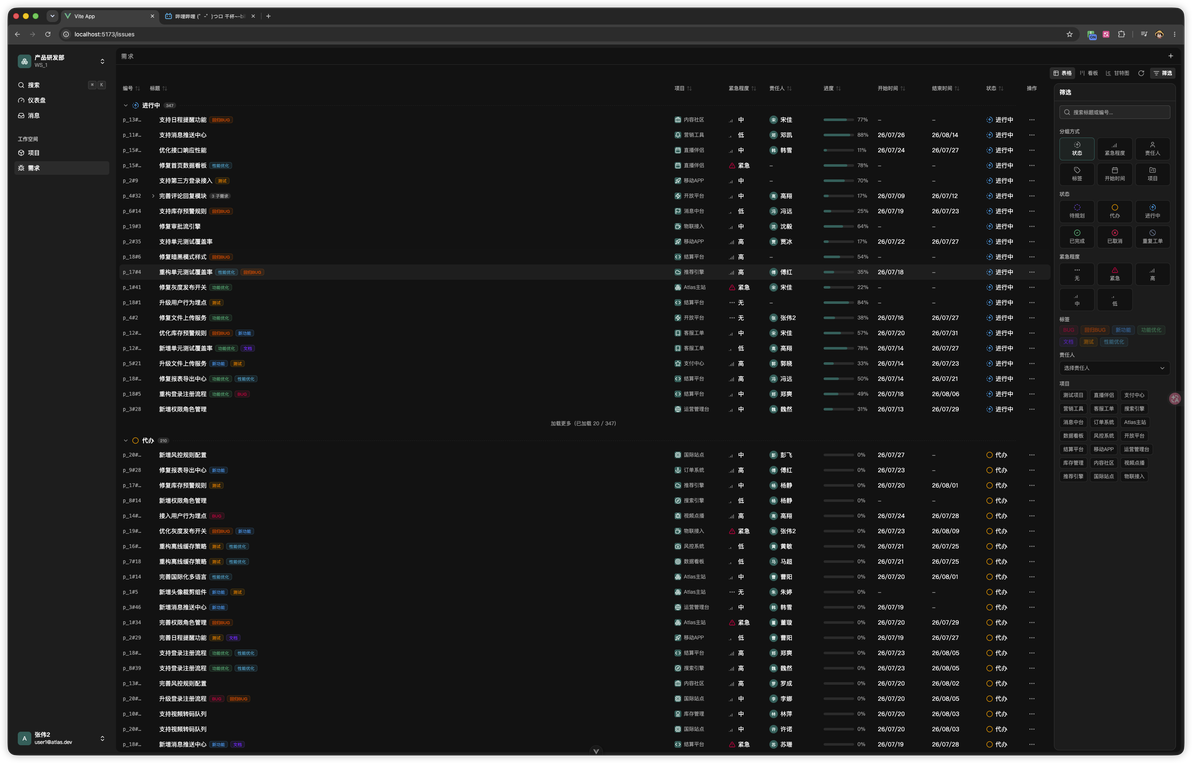The height and width of the screenshot is (763, 1192).
Task: Open issue 支持库存预警规则
Action: click(182, 211)
